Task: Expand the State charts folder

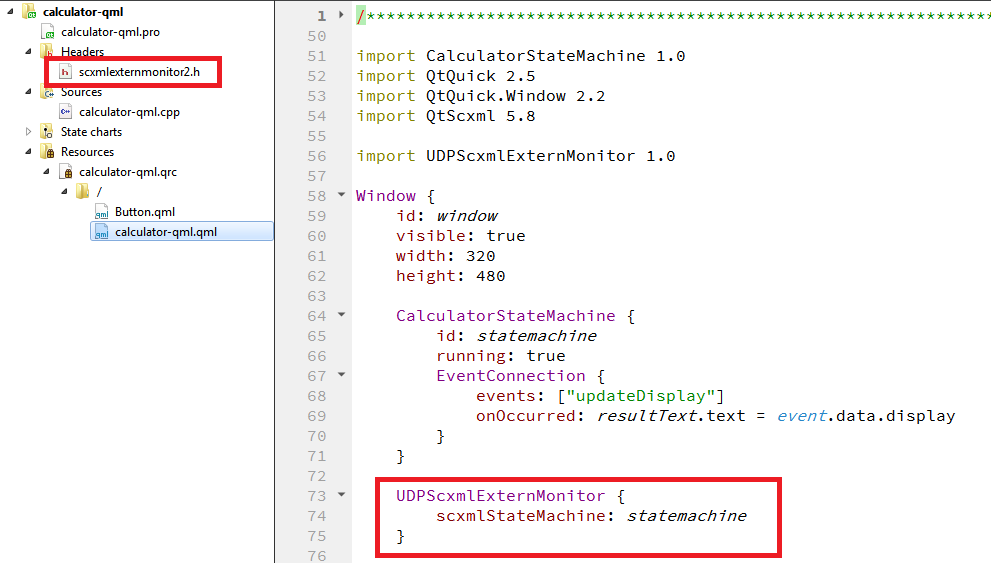Action: point(28,131)
